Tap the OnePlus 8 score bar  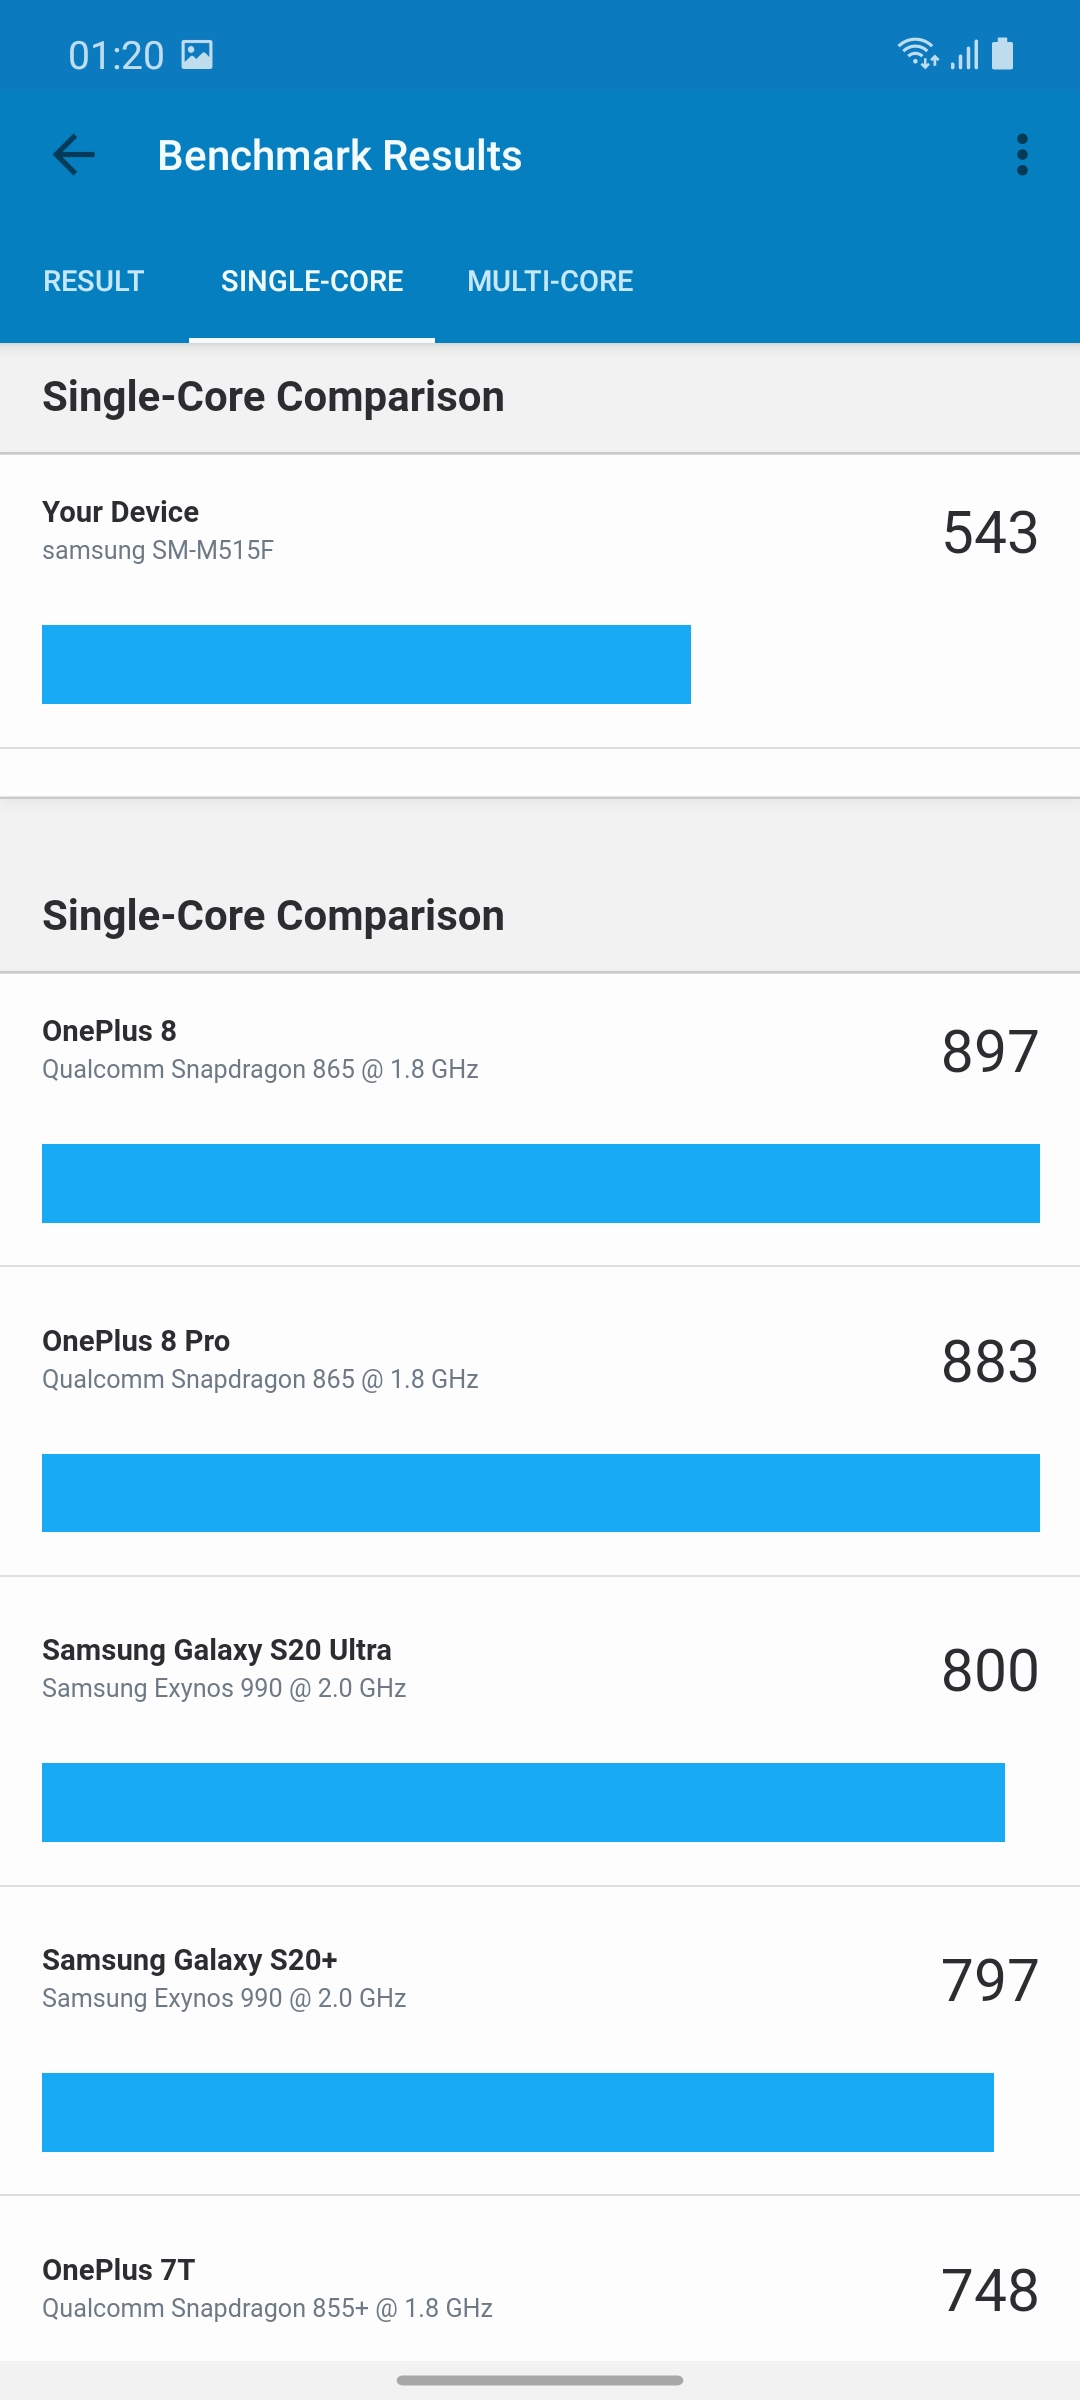[x=540, y=1183]
